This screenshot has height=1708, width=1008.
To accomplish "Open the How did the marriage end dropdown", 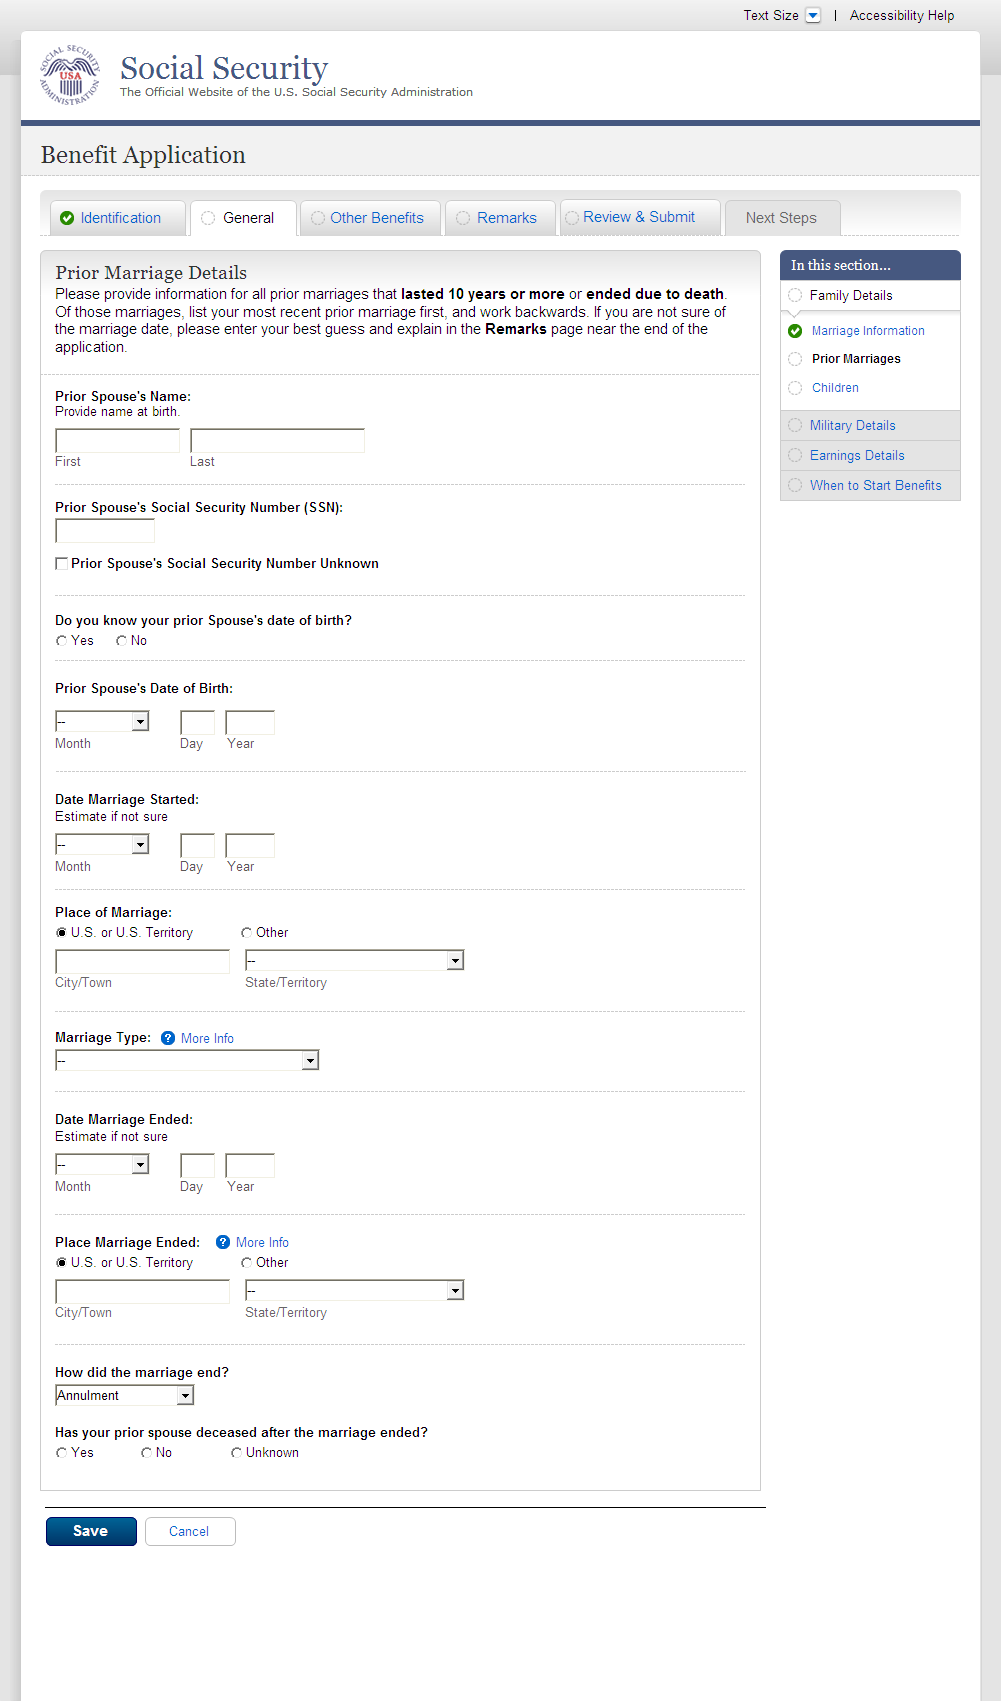I will coord(185,1396).
